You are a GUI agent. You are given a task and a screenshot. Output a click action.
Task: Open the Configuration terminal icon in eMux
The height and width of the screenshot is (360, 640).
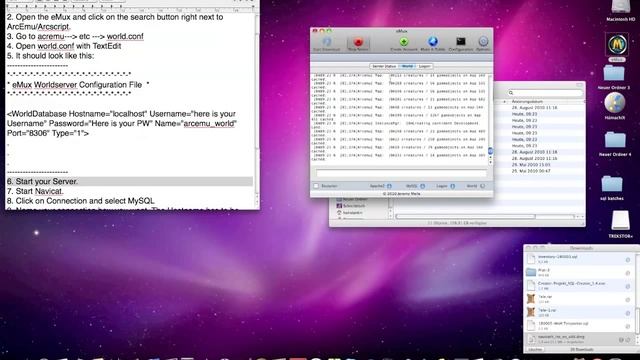tap(461, 43)
